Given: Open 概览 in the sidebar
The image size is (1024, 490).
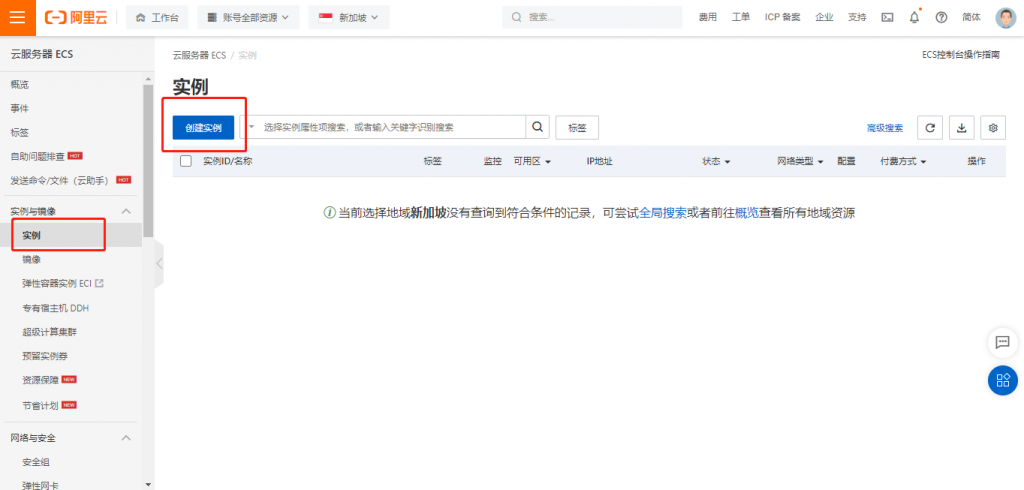Looking at the screenshot, I should point(20,84).
